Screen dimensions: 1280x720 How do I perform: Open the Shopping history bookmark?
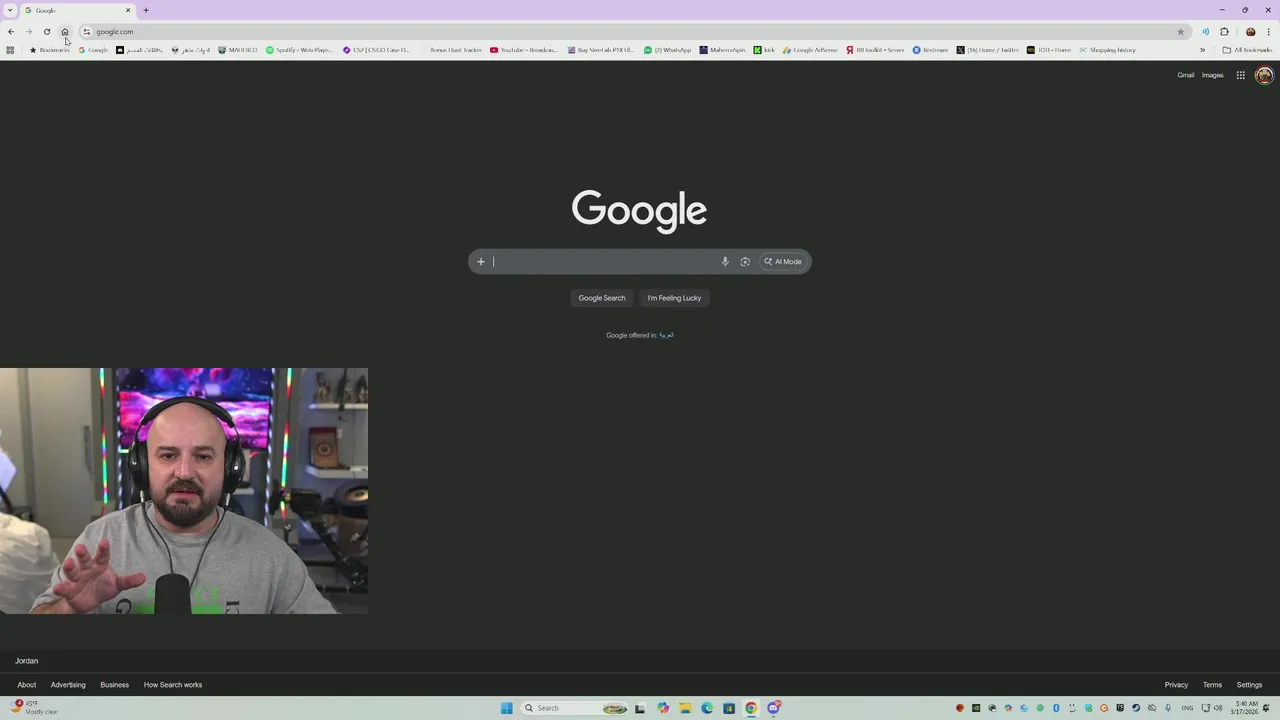(x=1107, y=50)
